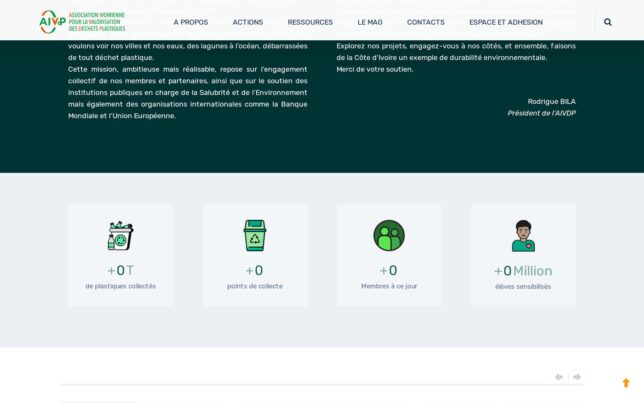
Task: Click the 'de plastiques collectés' label
Action: click(120, 286)
